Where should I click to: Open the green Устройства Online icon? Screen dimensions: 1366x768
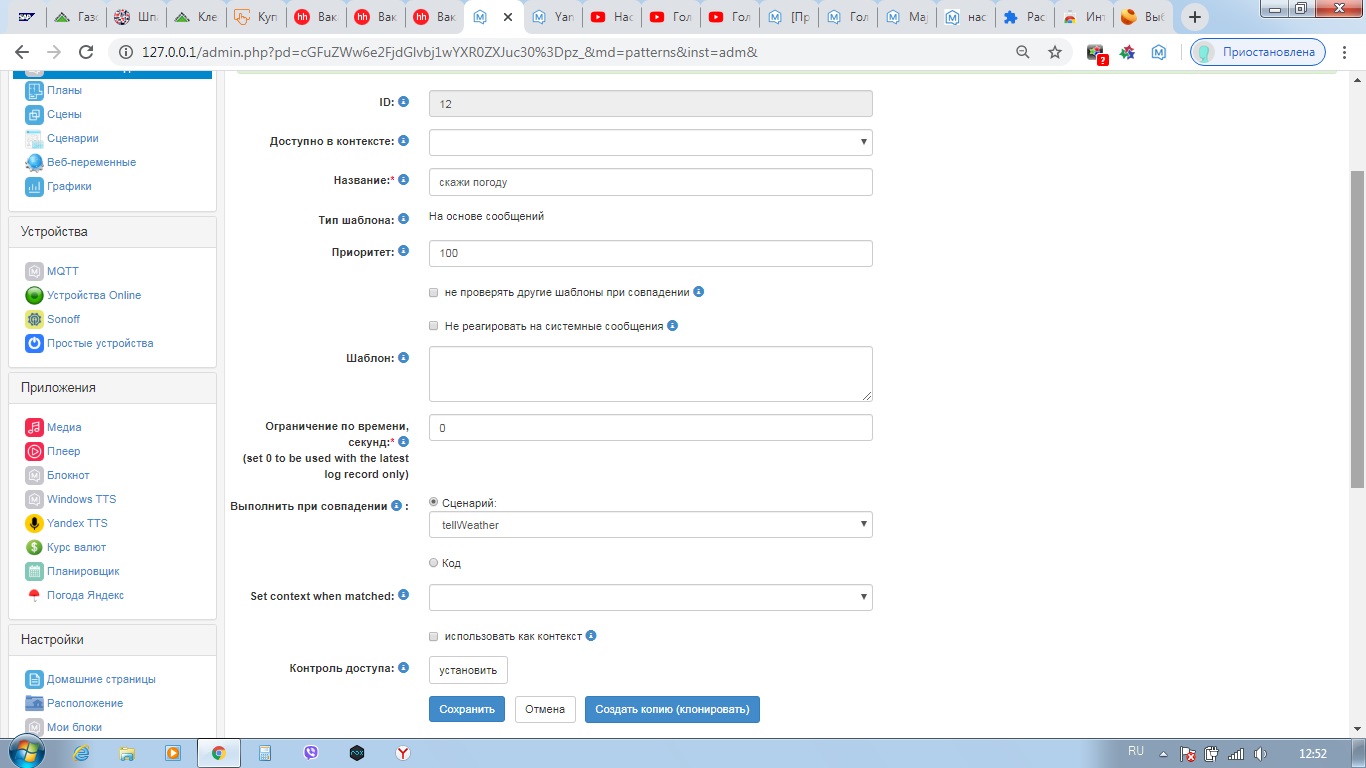[x=34, y=295]
